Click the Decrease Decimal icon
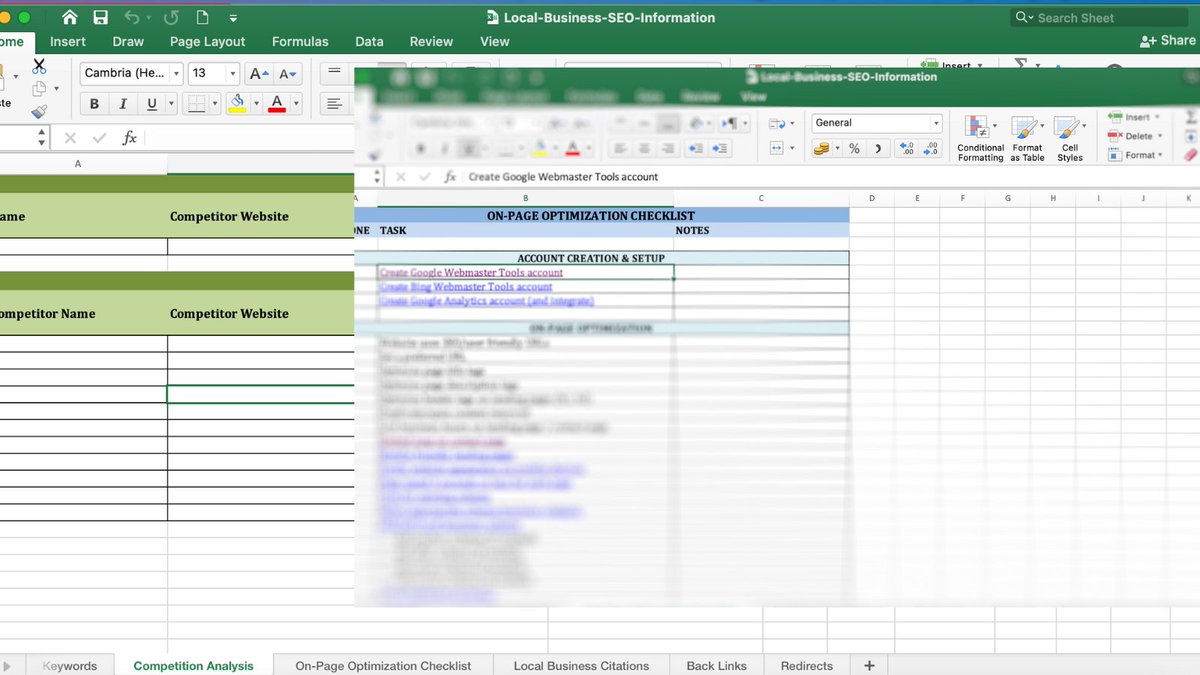The width and height of the screenshot is (1200, 675). pos(931,148)
